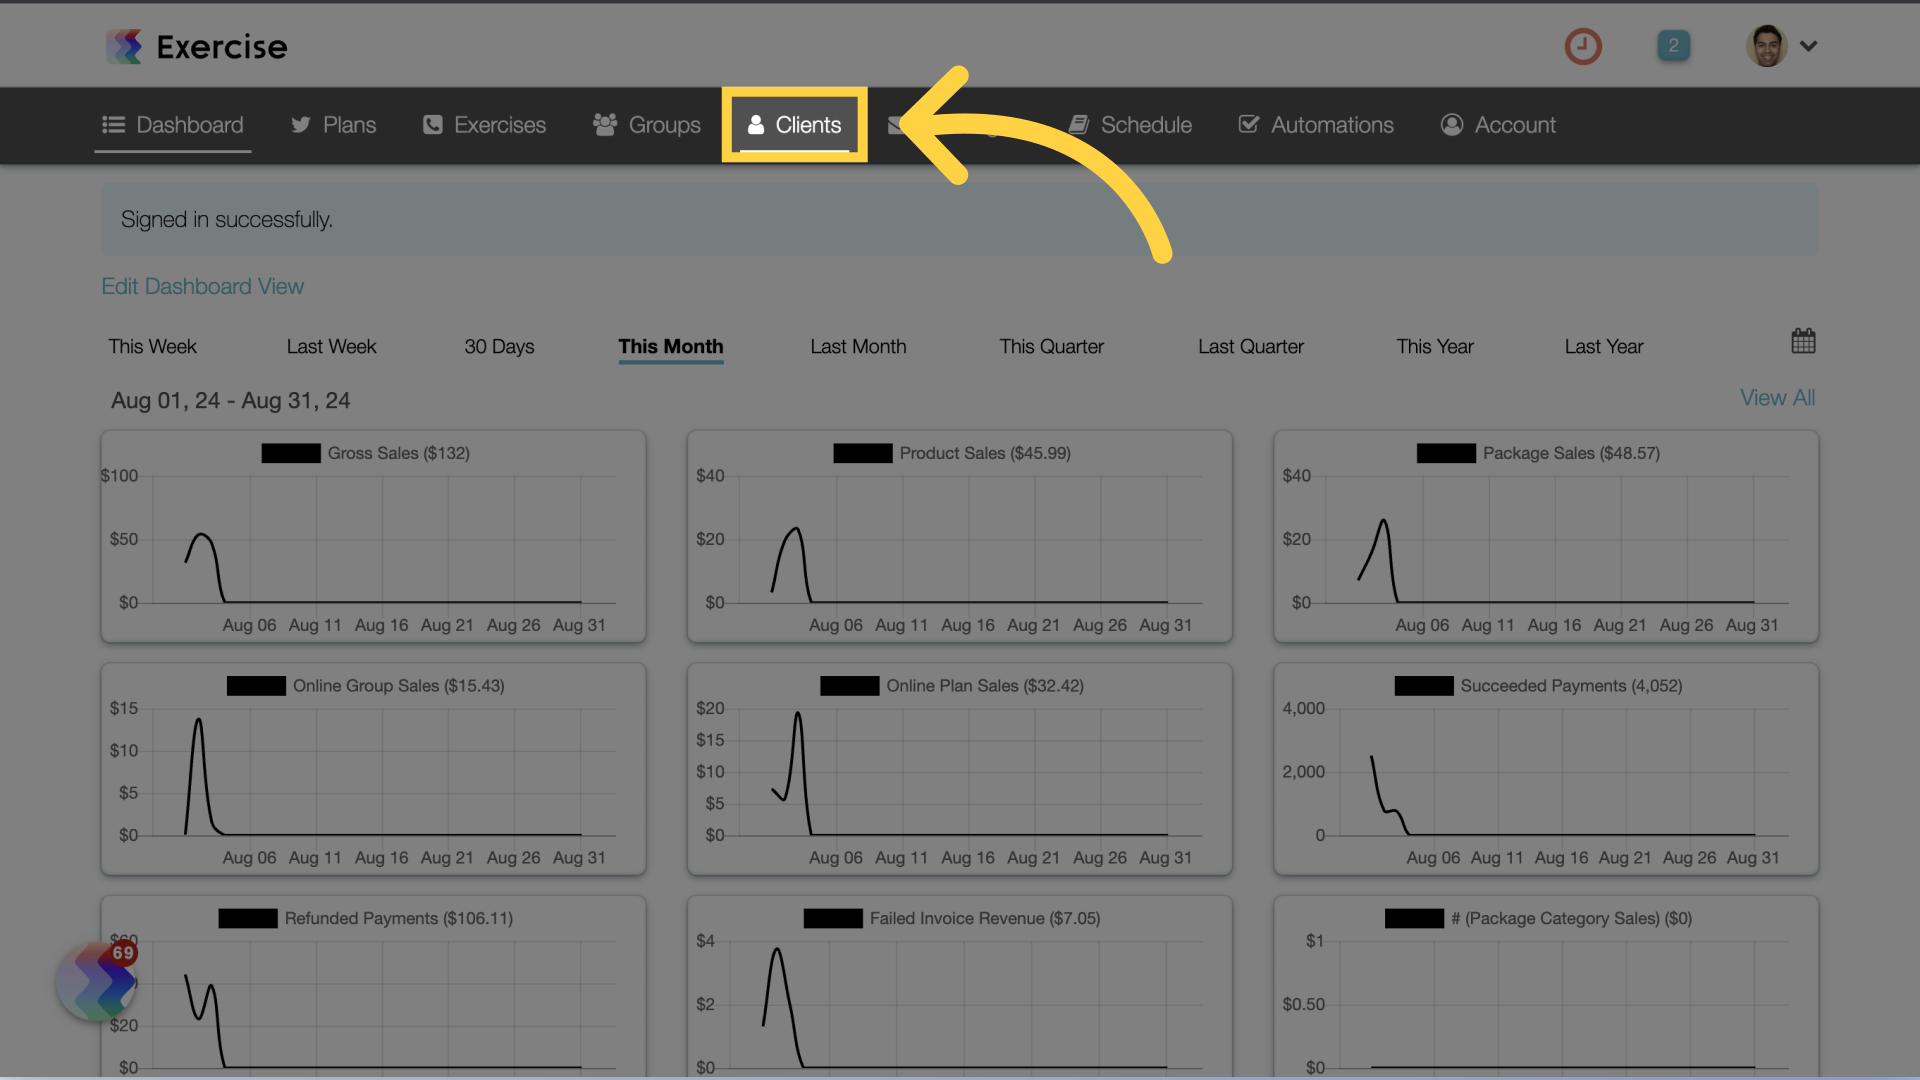
Task: Click the Schedule calendar icon
Action: (1079, 124)
